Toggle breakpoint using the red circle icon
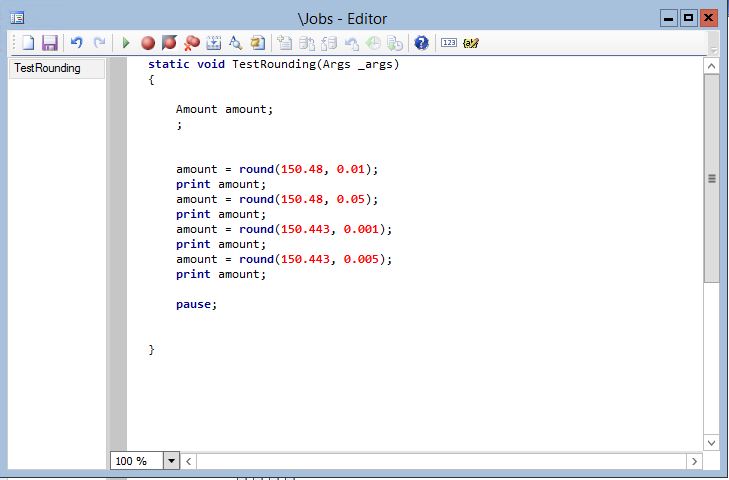This screenshot has height=480, width=729. 147,43
